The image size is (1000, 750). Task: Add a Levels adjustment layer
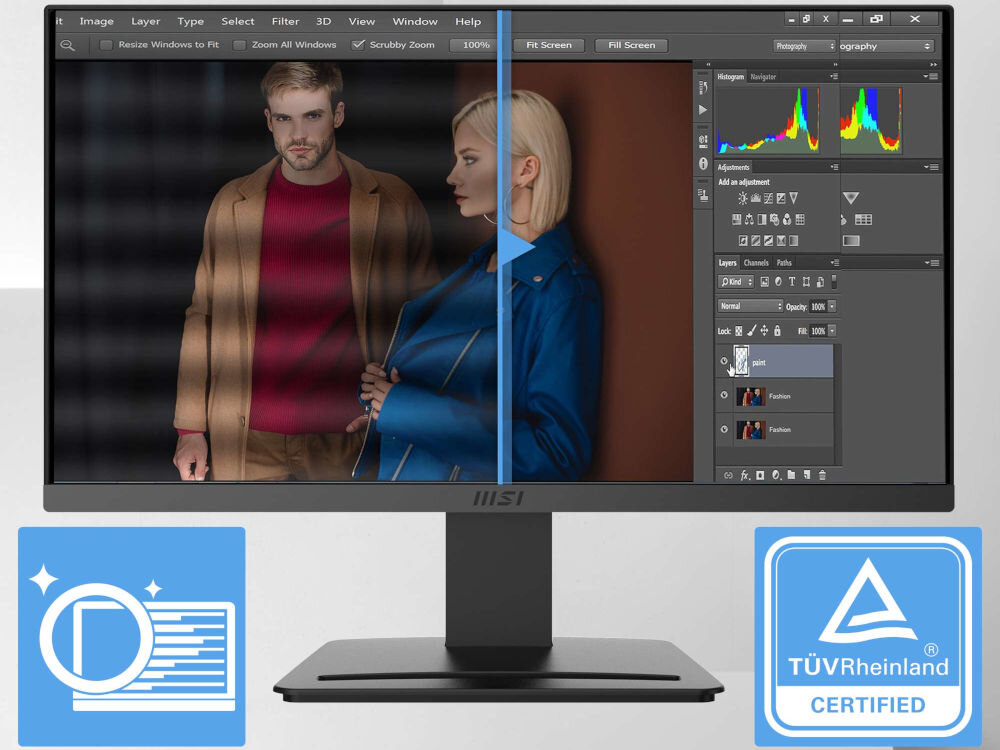pyautogui.click(x=755, y=199)
